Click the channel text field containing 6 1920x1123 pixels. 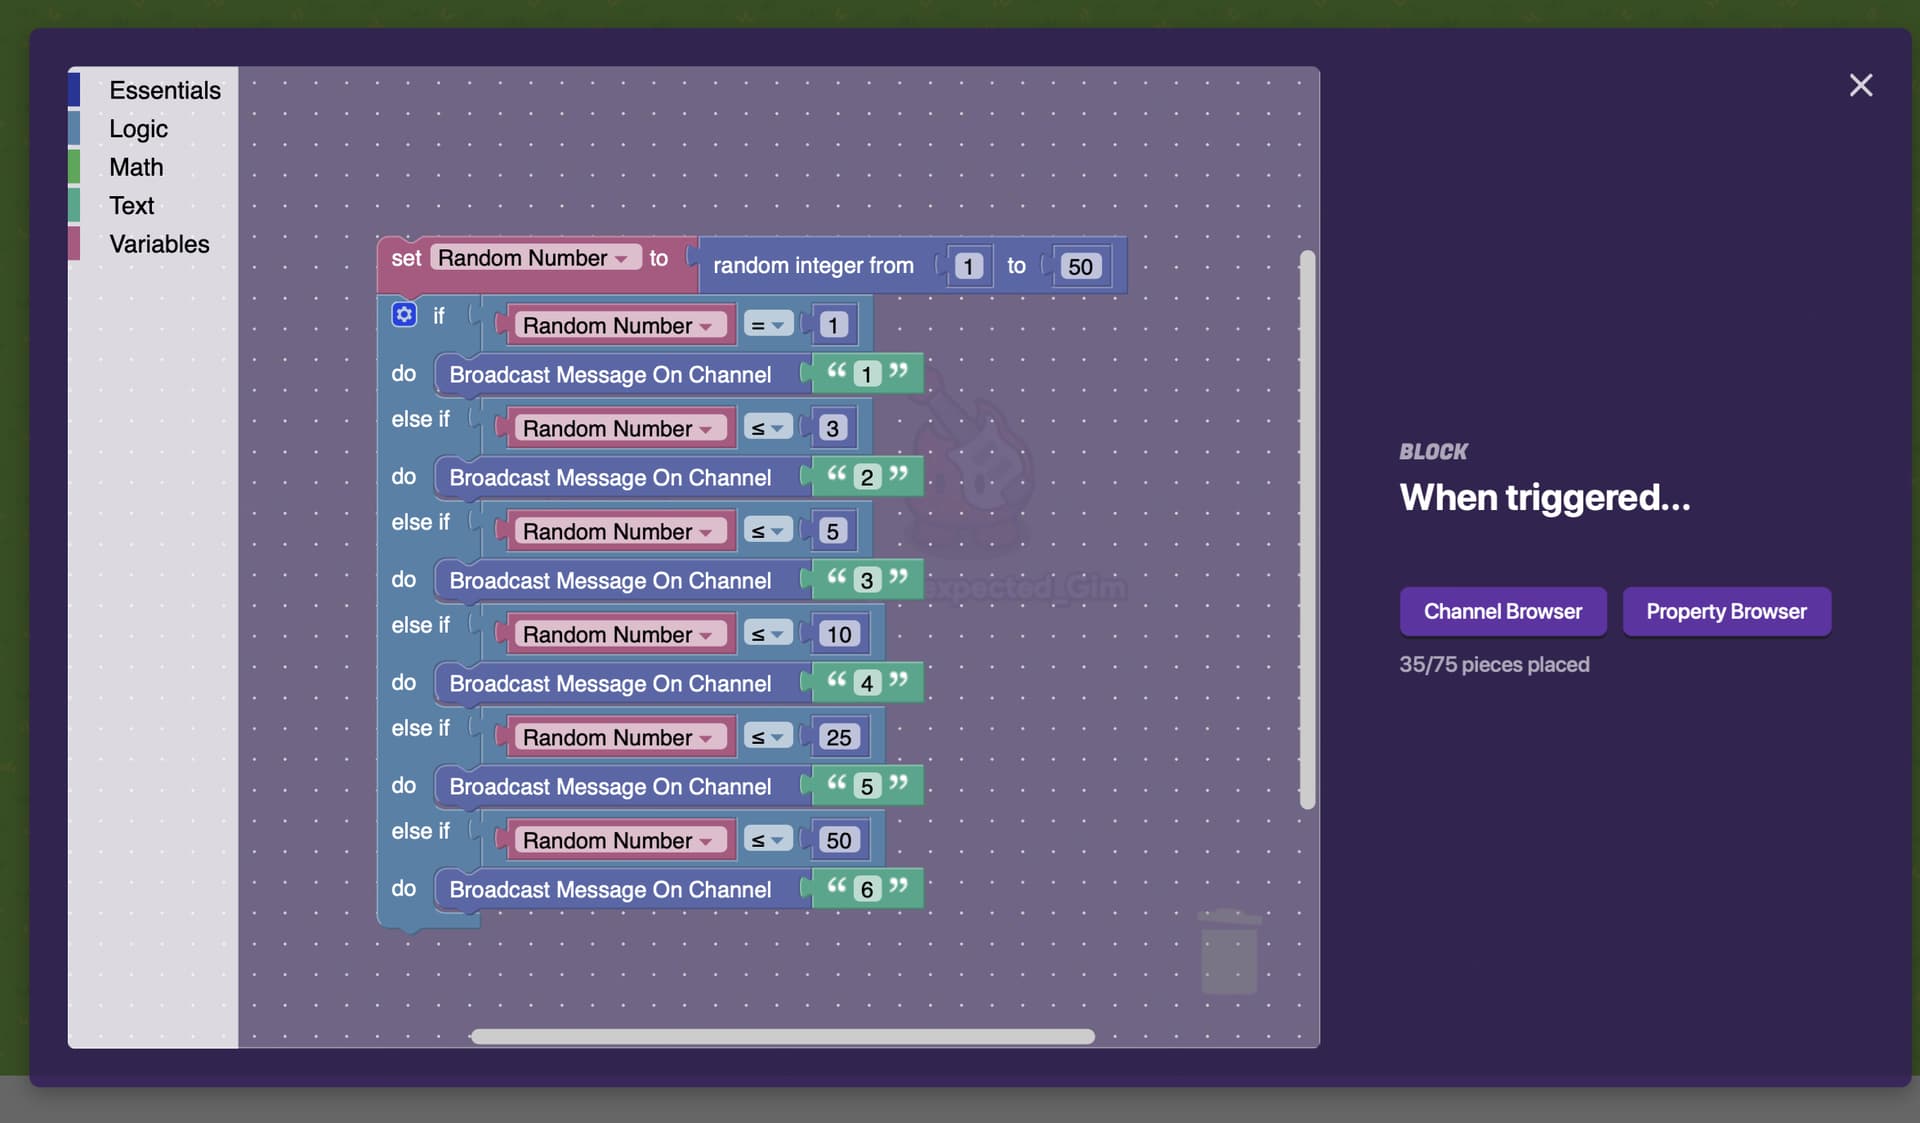point(866,889)
